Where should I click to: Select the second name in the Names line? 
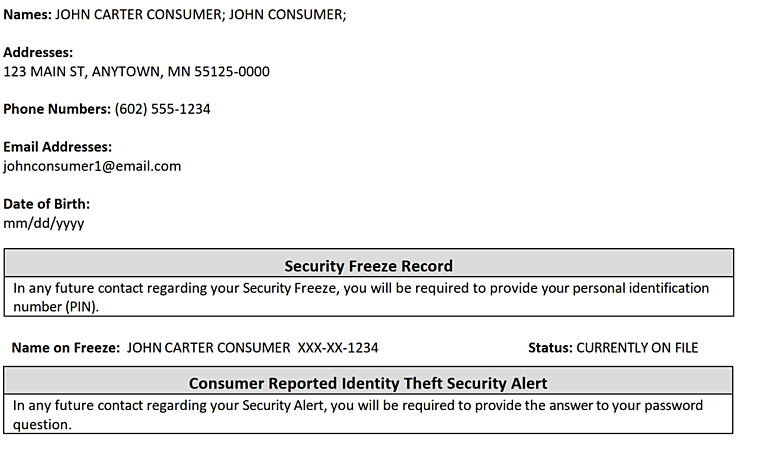[295, 15]
